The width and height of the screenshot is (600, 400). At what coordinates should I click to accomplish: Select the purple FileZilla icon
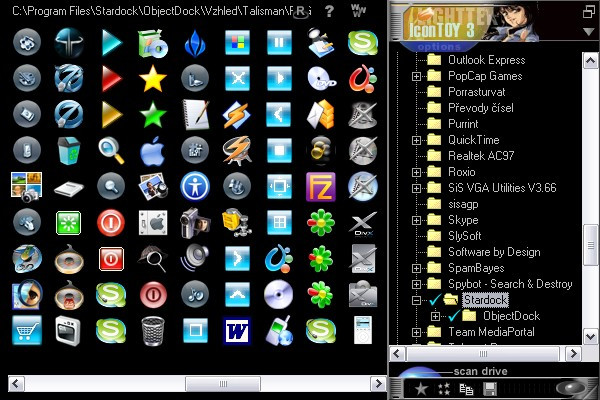coord(321,187)
